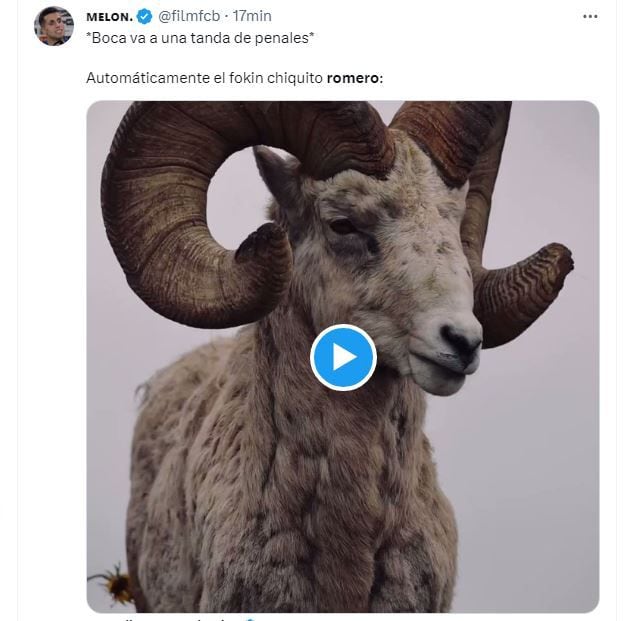Click the word "Automáticamente" in the tweet
The width and height of the screenshot is (636, 621).
tap(141, 77)
